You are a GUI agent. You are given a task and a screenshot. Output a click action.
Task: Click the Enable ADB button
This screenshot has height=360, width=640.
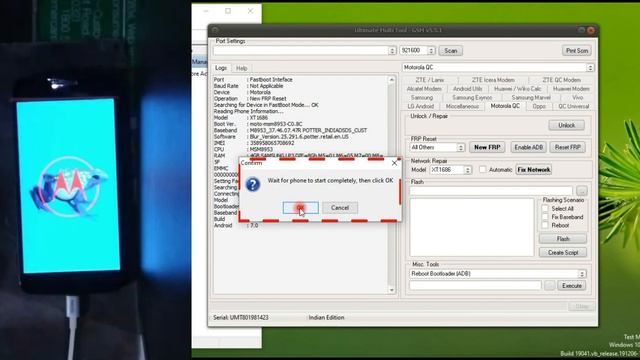[528, 147]
